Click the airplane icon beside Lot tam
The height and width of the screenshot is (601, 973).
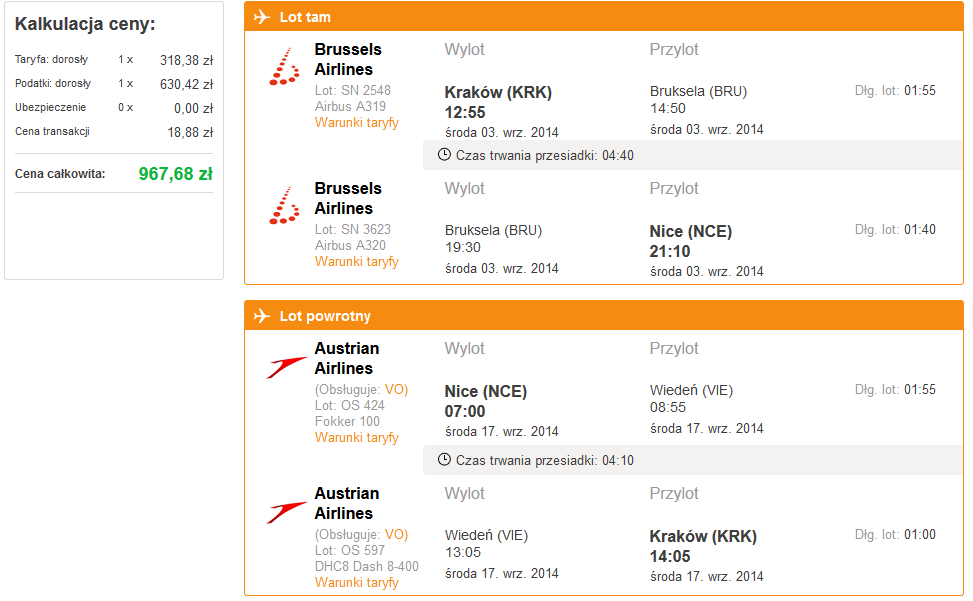[x=262, y=17]
